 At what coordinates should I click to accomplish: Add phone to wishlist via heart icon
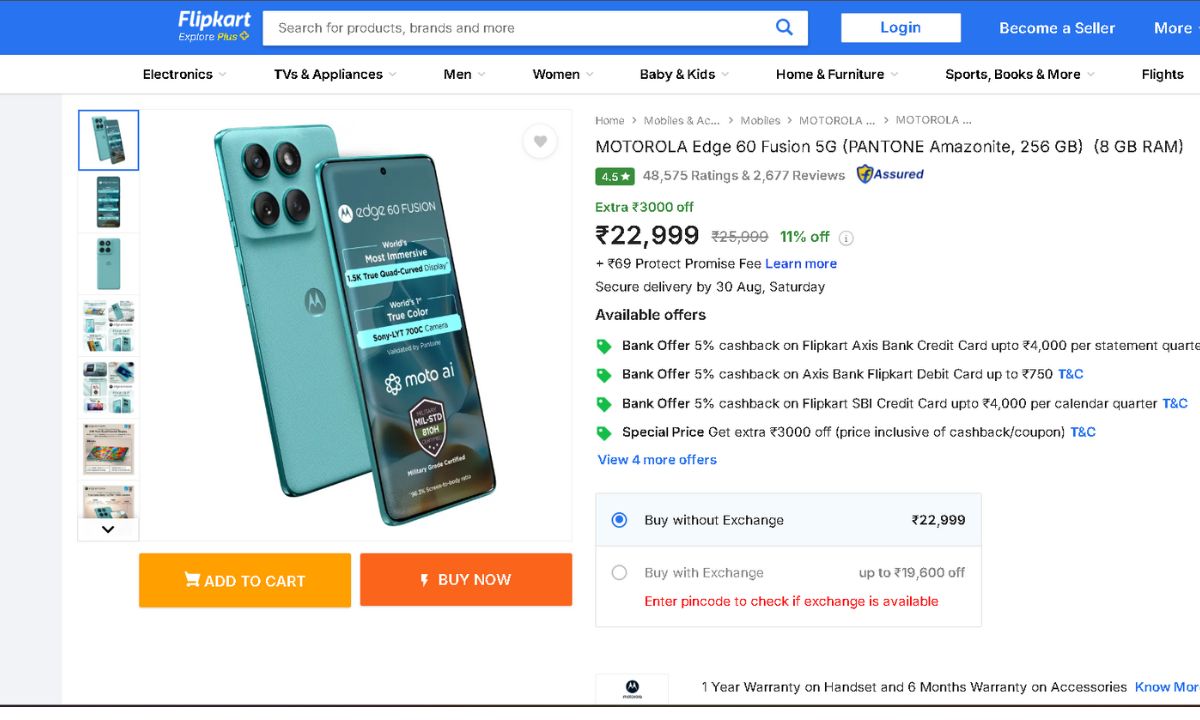pos(540,142)
